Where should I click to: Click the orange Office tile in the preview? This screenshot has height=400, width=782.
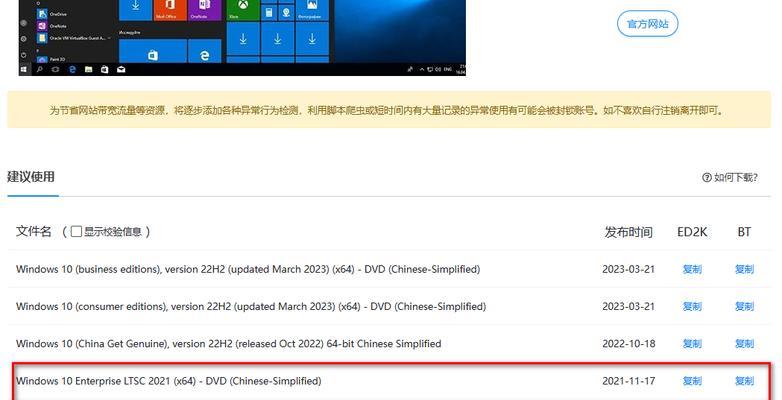point(170,10)
